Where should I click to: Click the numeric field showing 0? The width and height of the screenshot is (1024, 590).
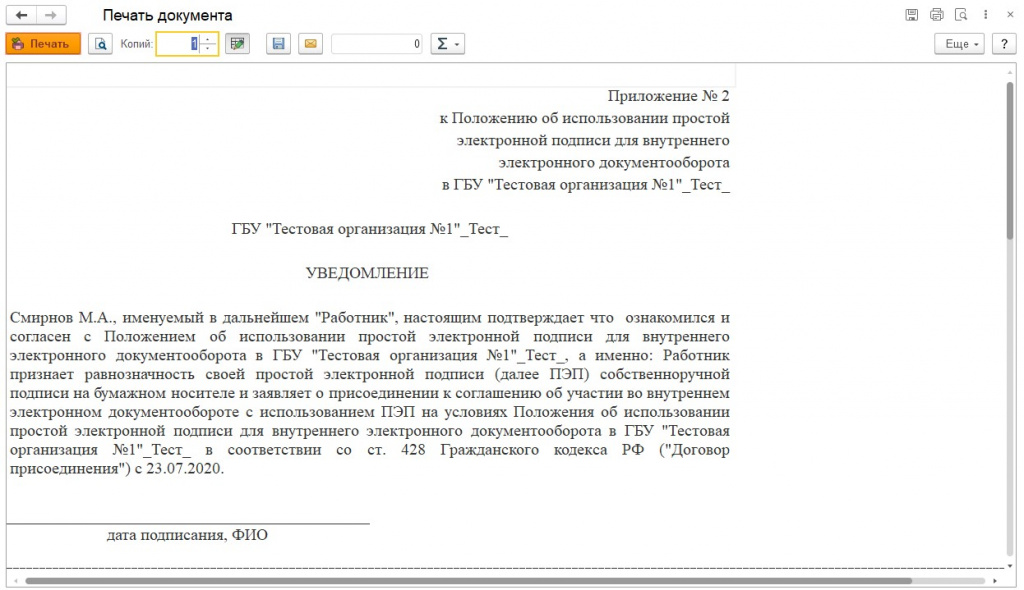pos(378,43)
